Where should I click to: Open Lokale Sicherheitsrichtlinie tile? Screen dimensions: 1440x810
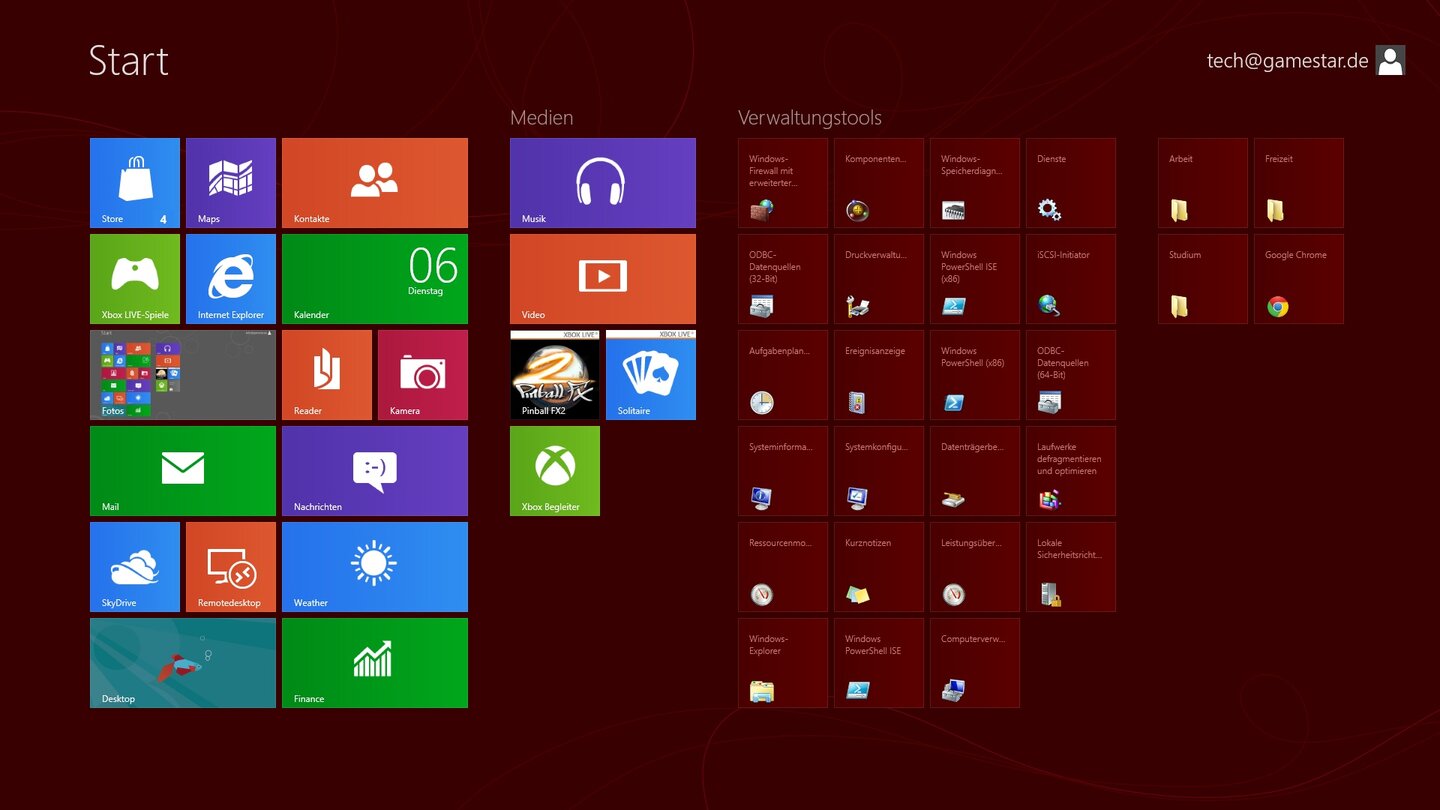(1071, 567)
